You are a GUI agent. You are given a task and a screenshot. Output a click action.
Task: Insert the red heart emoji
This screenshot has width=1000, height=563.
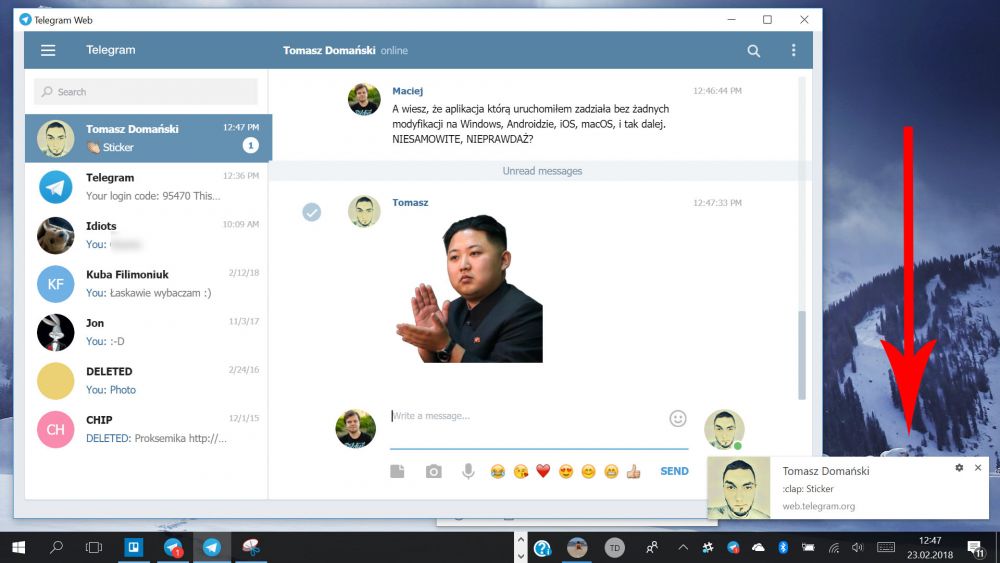point(543,471)
